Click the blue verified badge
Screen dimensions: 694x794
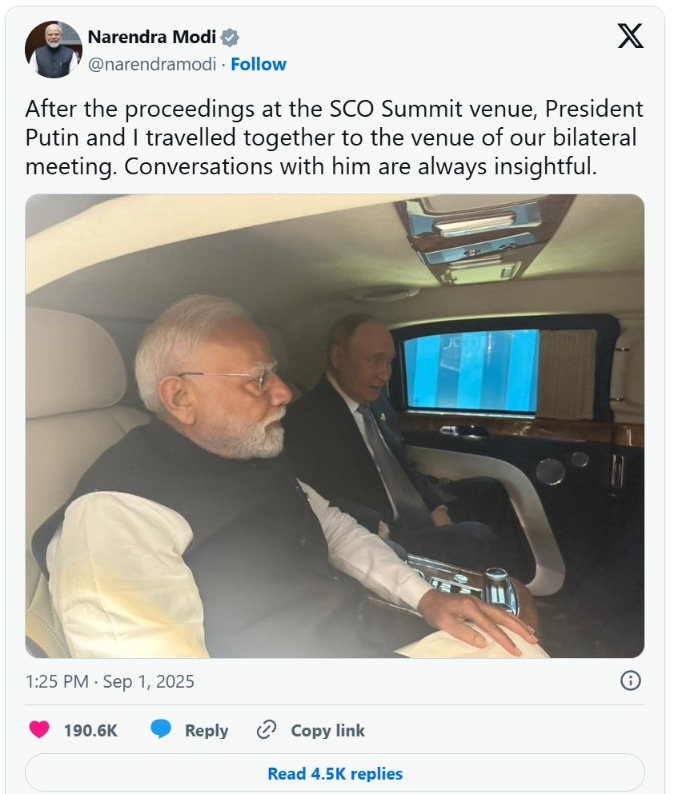click(x=230, y=38)
